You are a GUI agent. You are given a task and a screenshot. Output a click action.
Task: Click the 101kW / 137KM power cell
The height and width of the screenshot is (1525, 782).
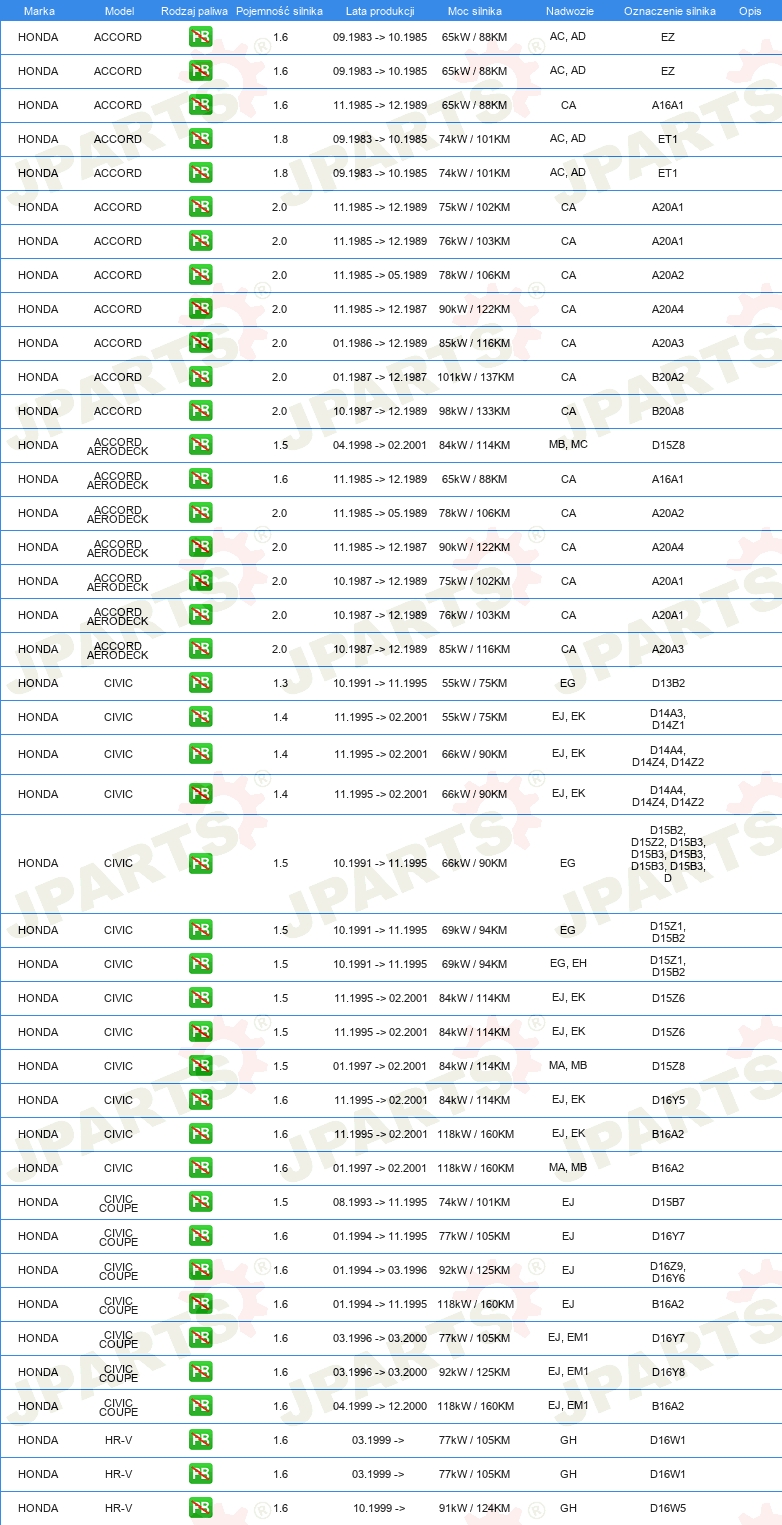click(x=475, y=377)
